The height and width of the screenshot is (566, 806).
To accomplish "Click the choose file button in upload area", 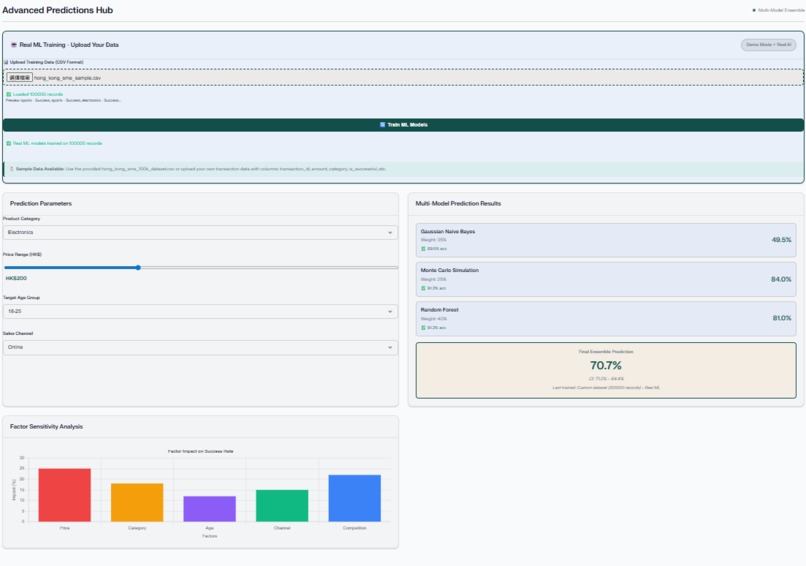I will (x=20, y=78).
